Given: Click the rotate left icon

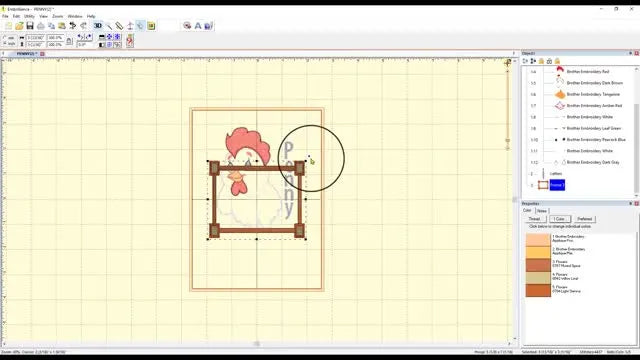Looking at the screenshot, I should pyautogui.click(x=80, y=37).
